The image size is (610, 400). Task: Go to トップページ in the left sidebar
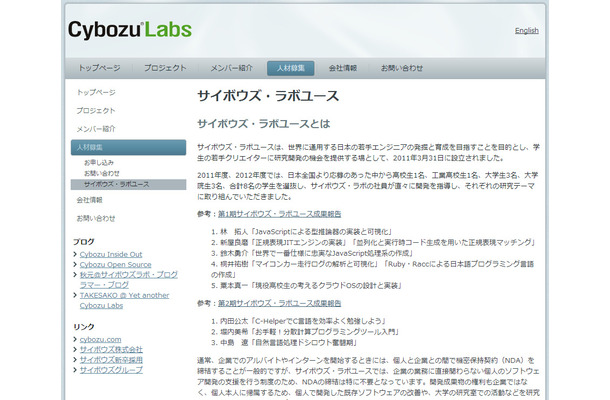tap(96, 93)
